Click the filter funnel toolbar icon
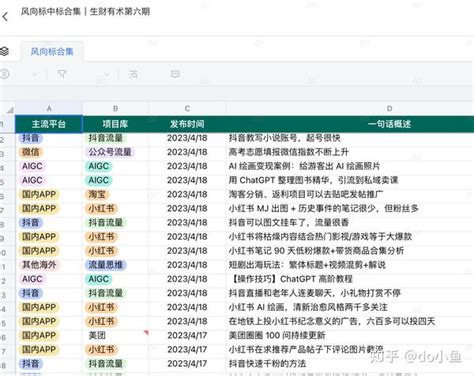This screenshot has width=474, height=376. (62, 74)
